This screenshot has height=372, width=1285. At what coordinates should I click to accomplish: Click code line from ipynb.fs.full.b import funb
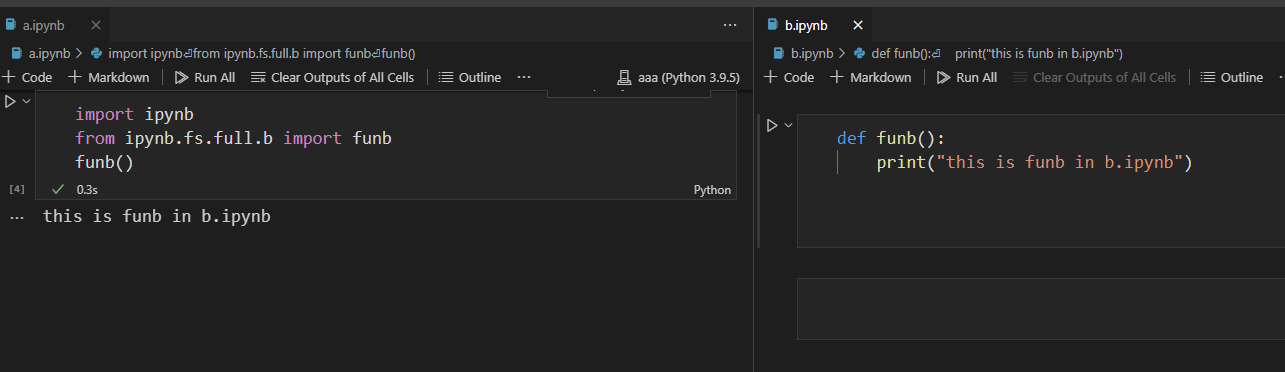[233, 138]
